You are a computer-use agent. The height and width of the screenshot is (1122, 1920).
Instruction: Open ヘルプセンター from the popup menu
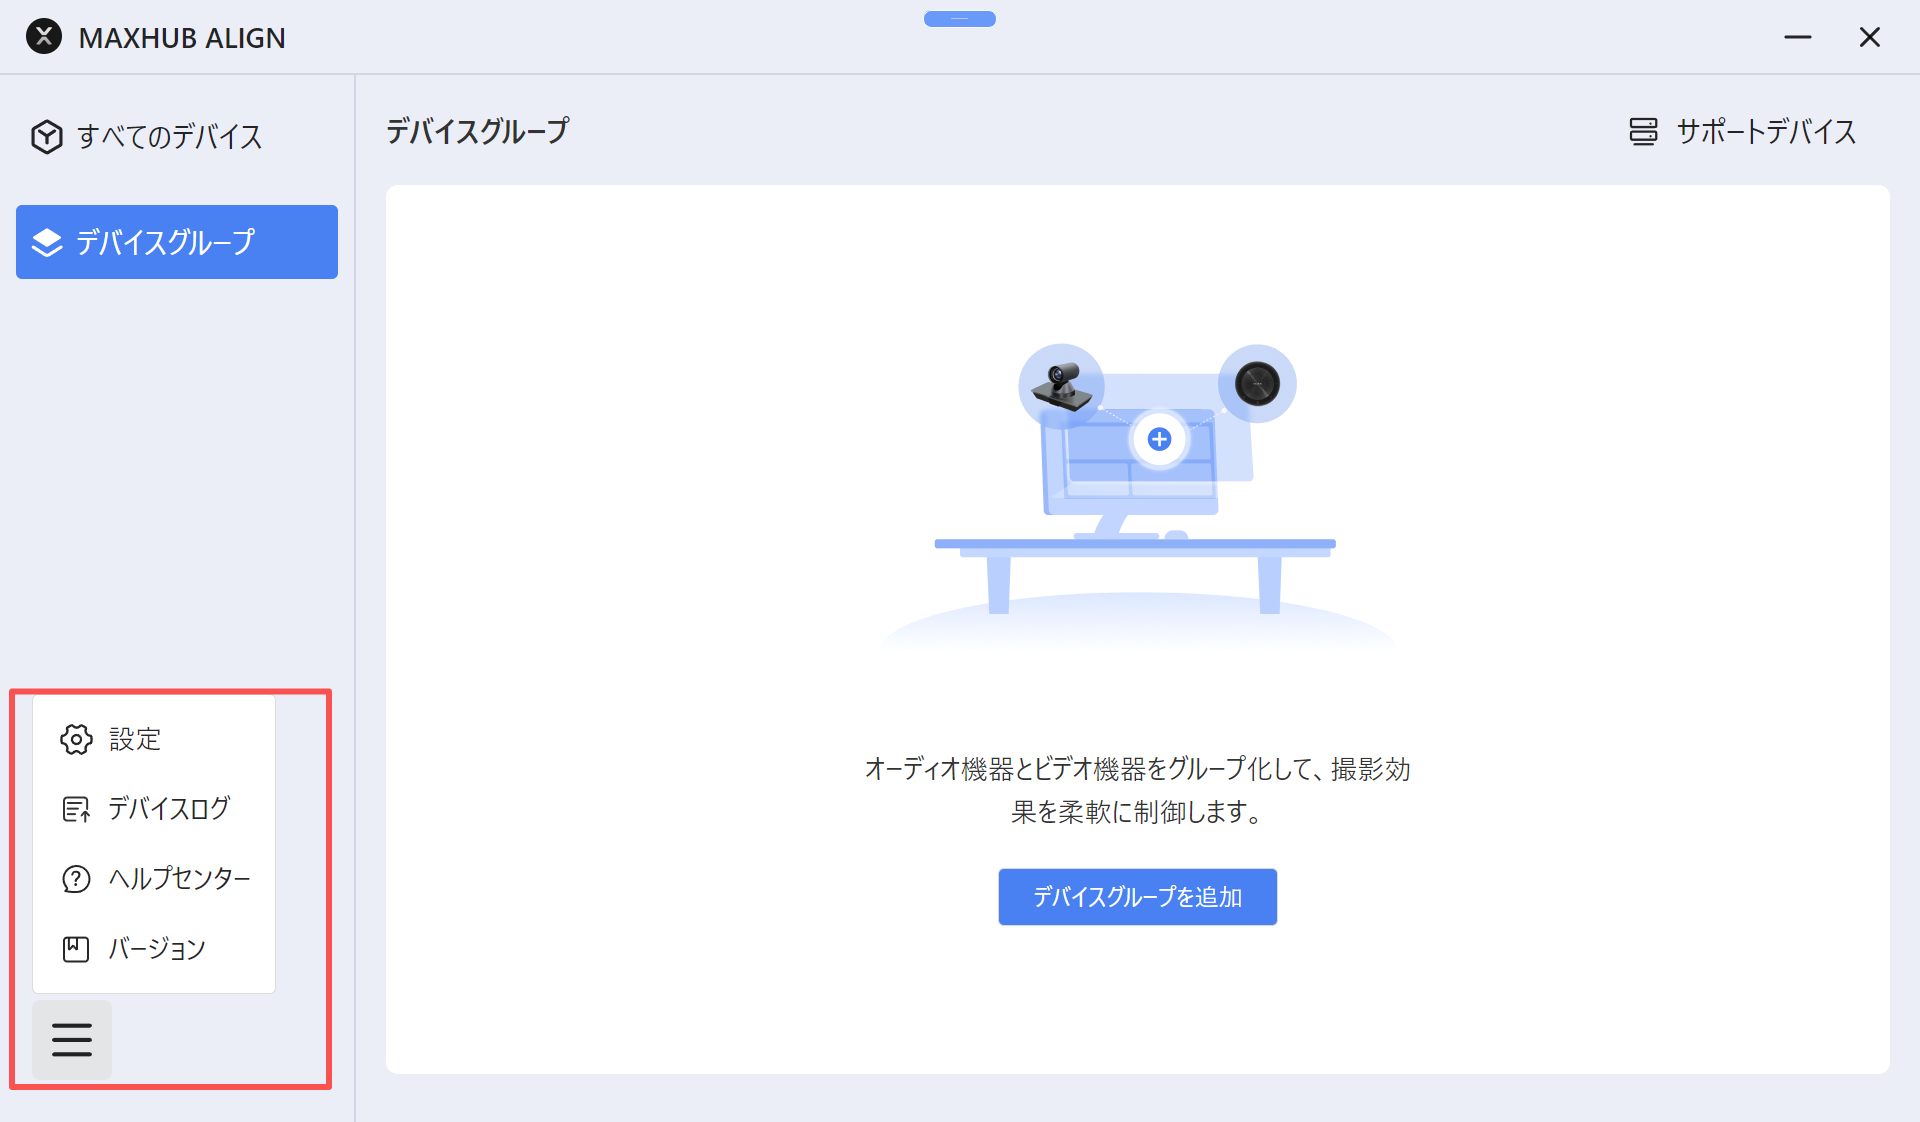tap(179, 879)
